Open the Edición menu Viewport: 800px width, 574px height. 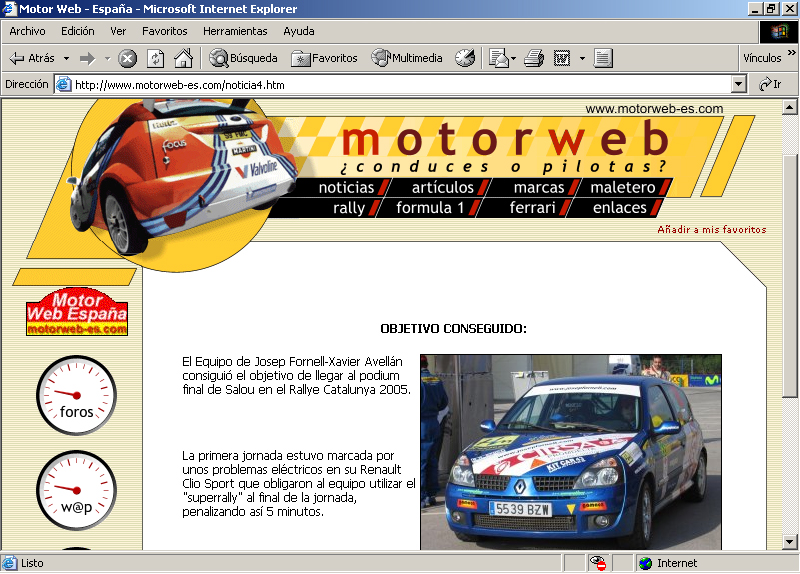click(x=78, y=31)
